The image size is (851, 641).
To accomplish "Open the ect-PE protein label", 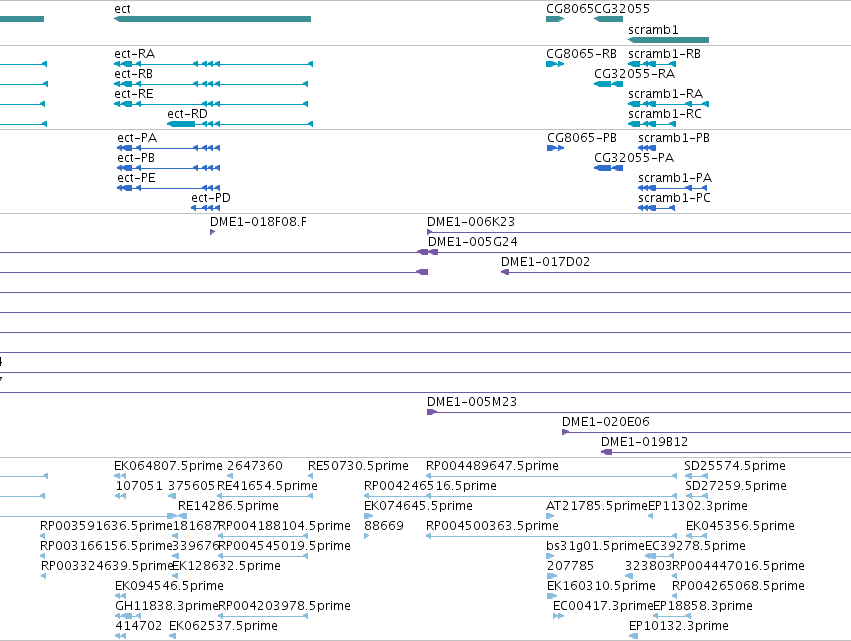I will [136, 178].
